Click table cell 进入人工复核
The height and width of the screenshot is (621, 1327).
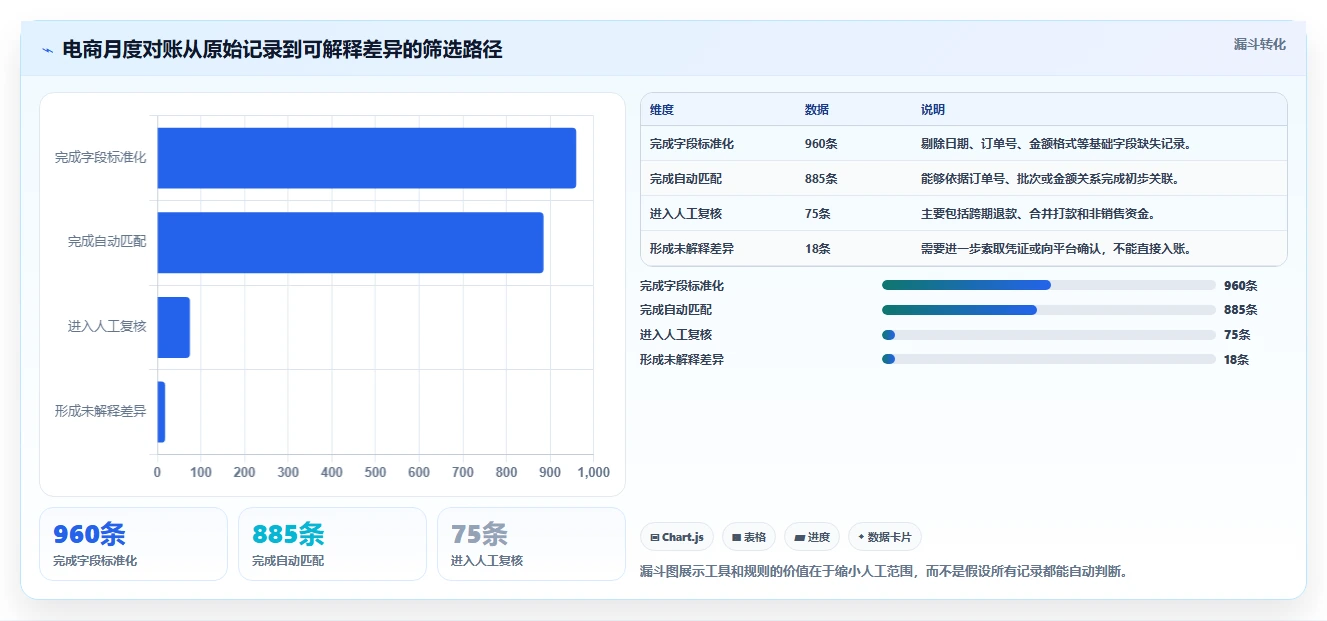(x=686, y=214)
